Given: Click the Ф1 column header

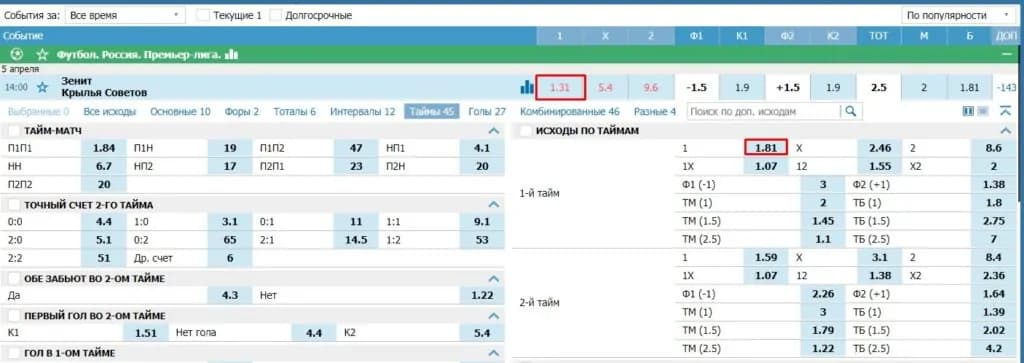Looking at the screenshot, I should point(696,36).
